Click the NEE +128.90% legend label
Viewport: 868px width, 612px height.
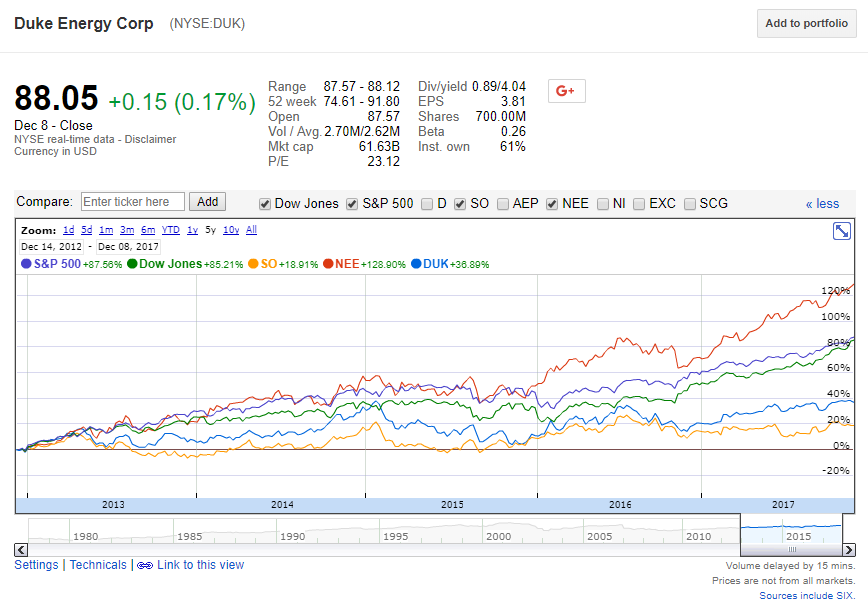tap(370, 264)
